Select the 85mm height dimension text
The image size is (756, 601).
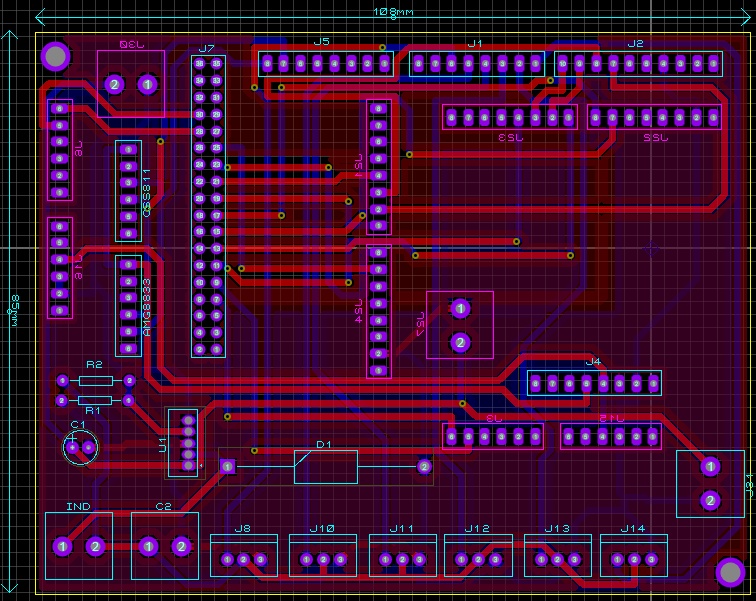[x=14, y=311]
